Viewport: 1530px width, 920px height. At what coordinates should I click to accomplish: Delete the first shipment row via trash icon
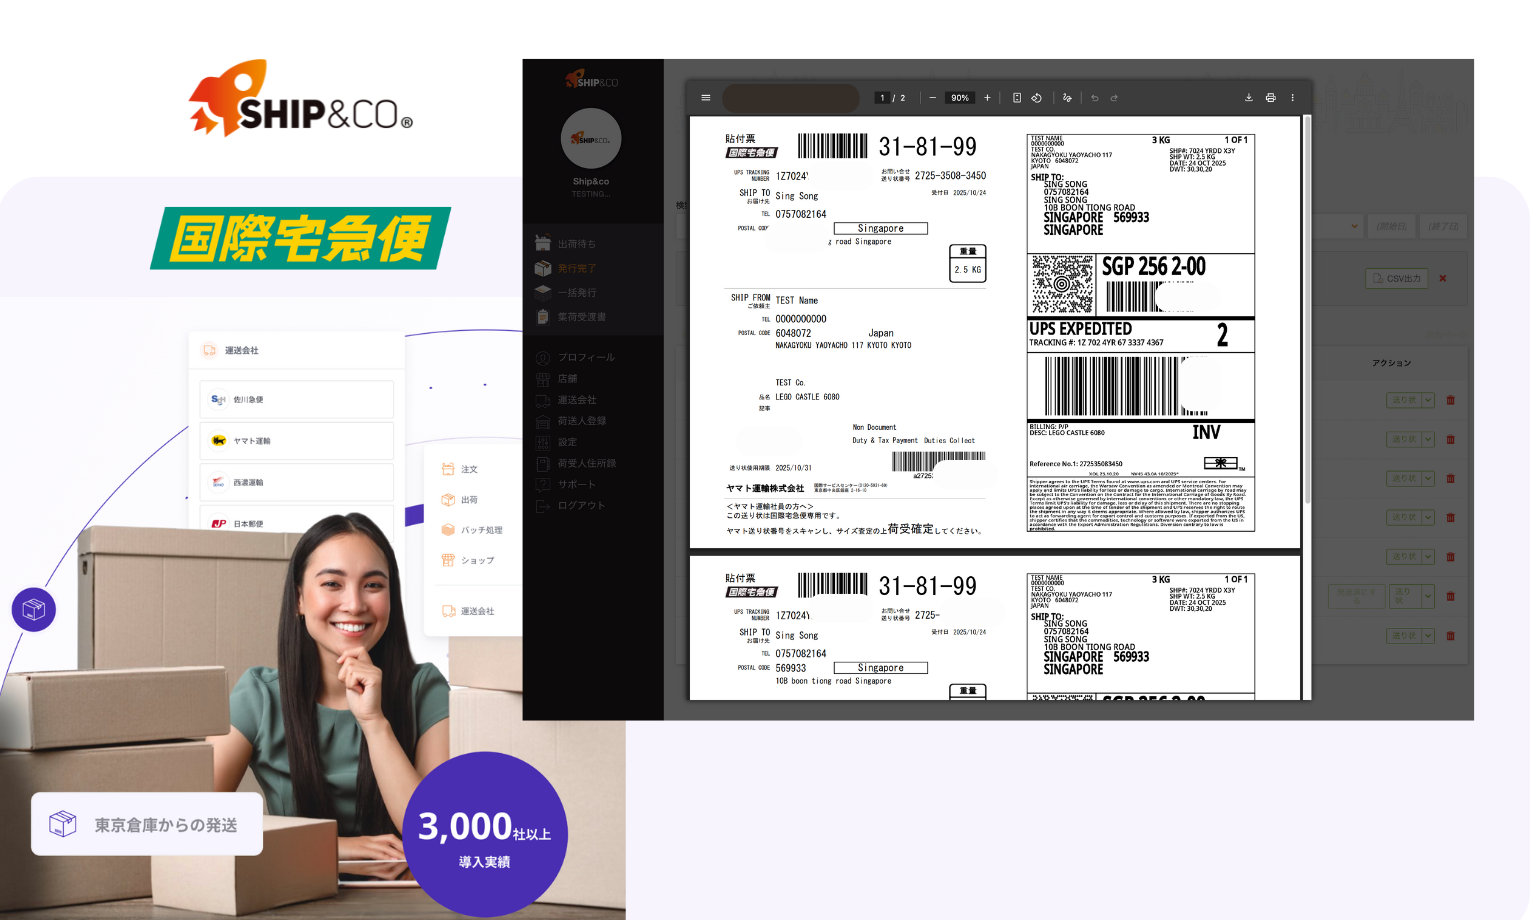coord(1451,400)
